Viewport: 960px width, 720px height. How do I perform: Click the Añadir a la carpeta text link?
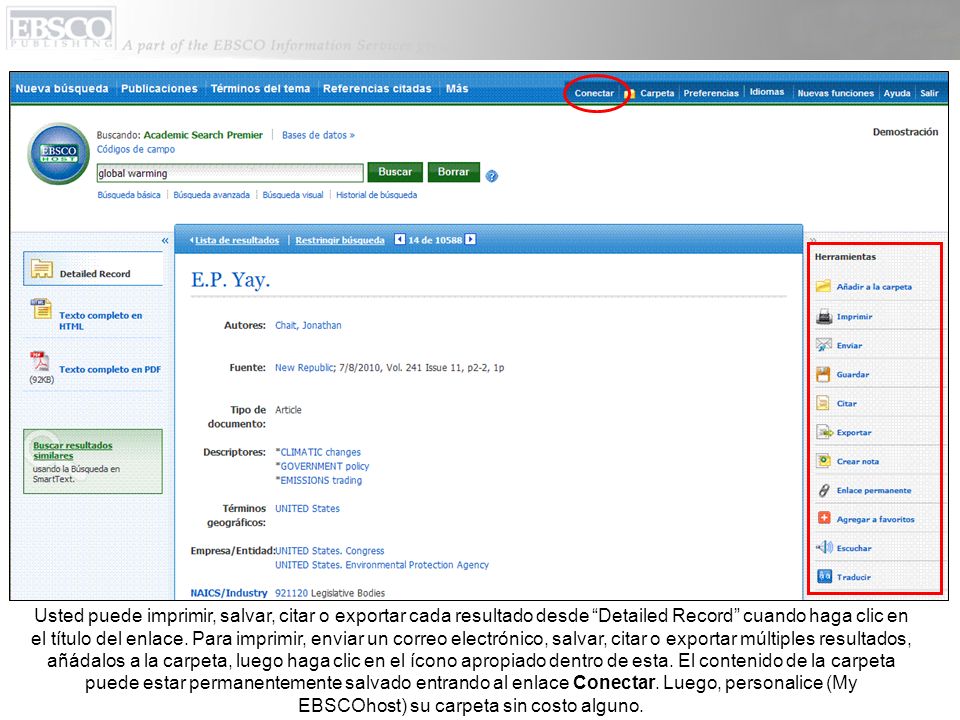point(874,287)
